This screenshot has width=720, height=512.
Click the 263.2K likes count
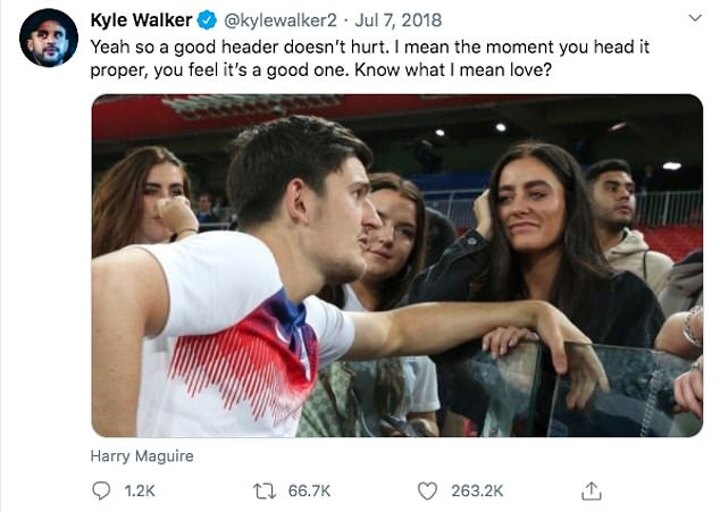pos(477,490)
